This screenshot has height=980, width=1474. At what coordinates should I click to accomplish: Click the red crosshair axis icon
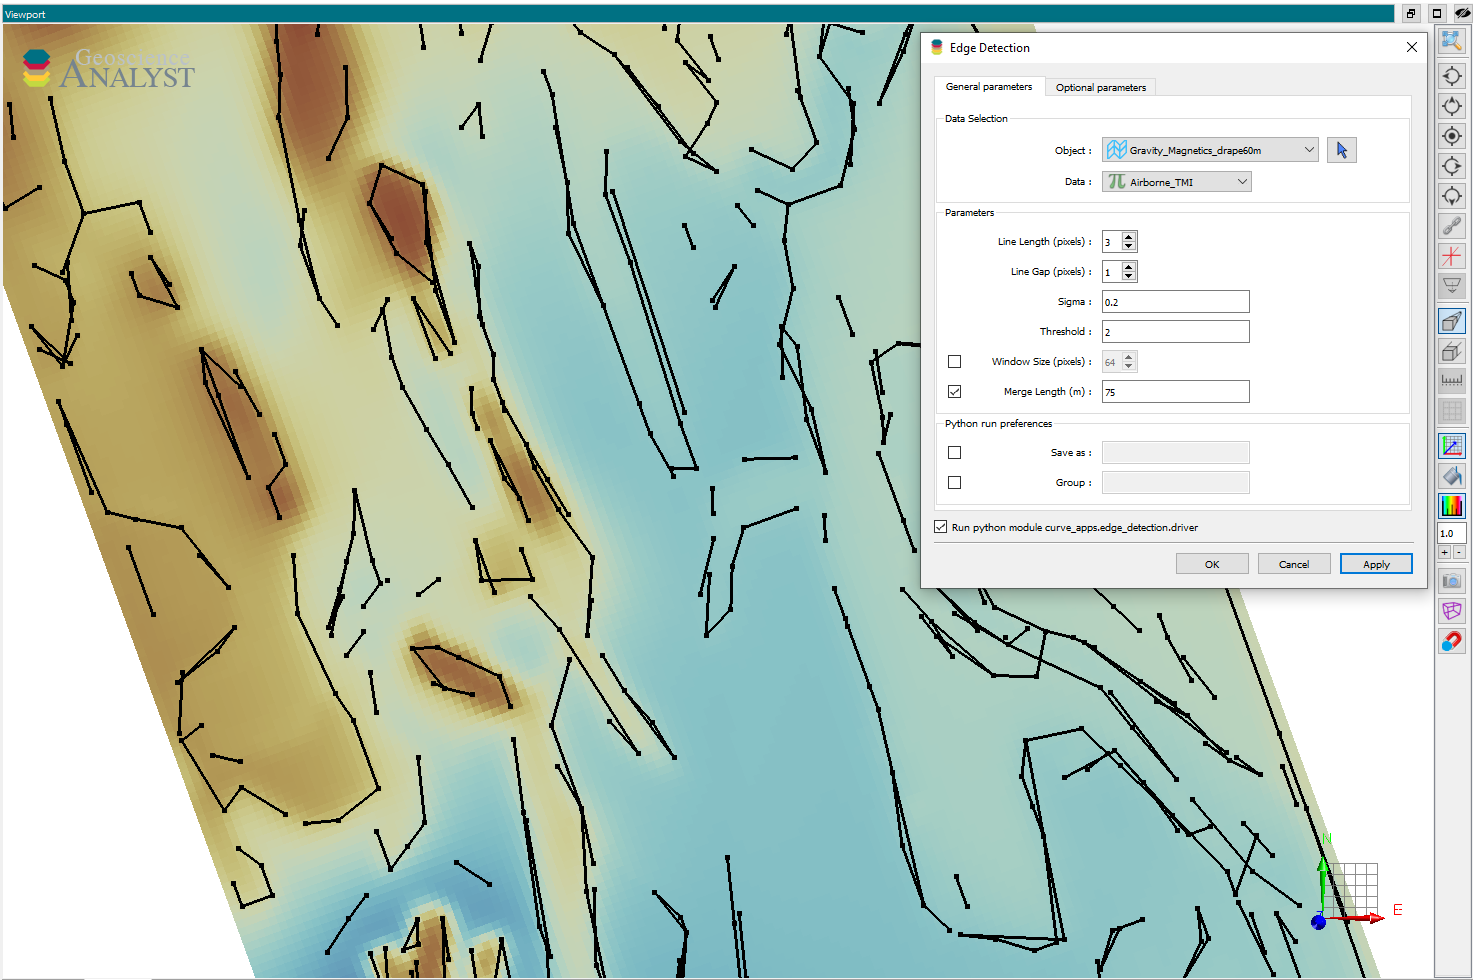1452,256
